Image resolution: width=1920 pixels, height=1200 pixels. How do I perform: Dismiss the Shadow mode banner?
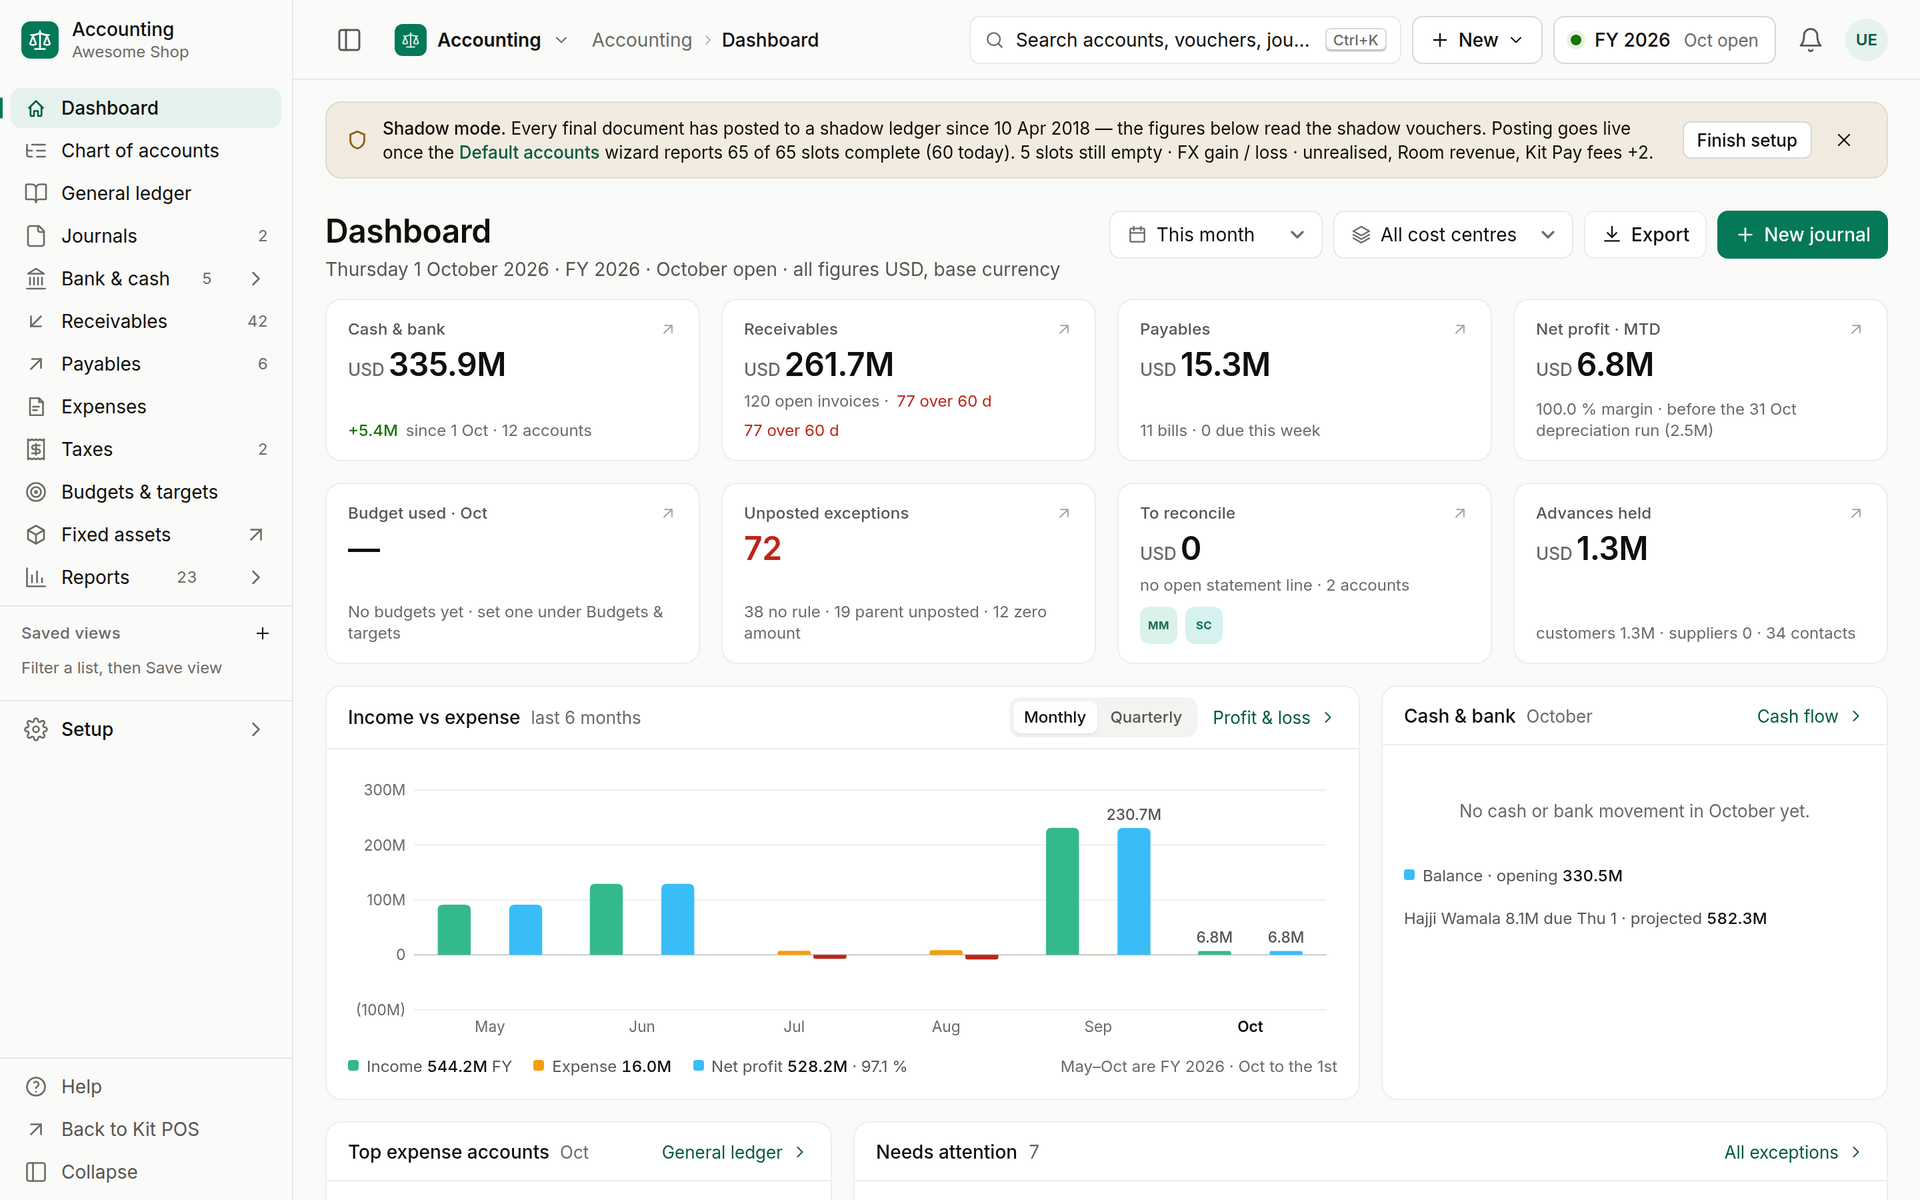tap(1844, 140)
